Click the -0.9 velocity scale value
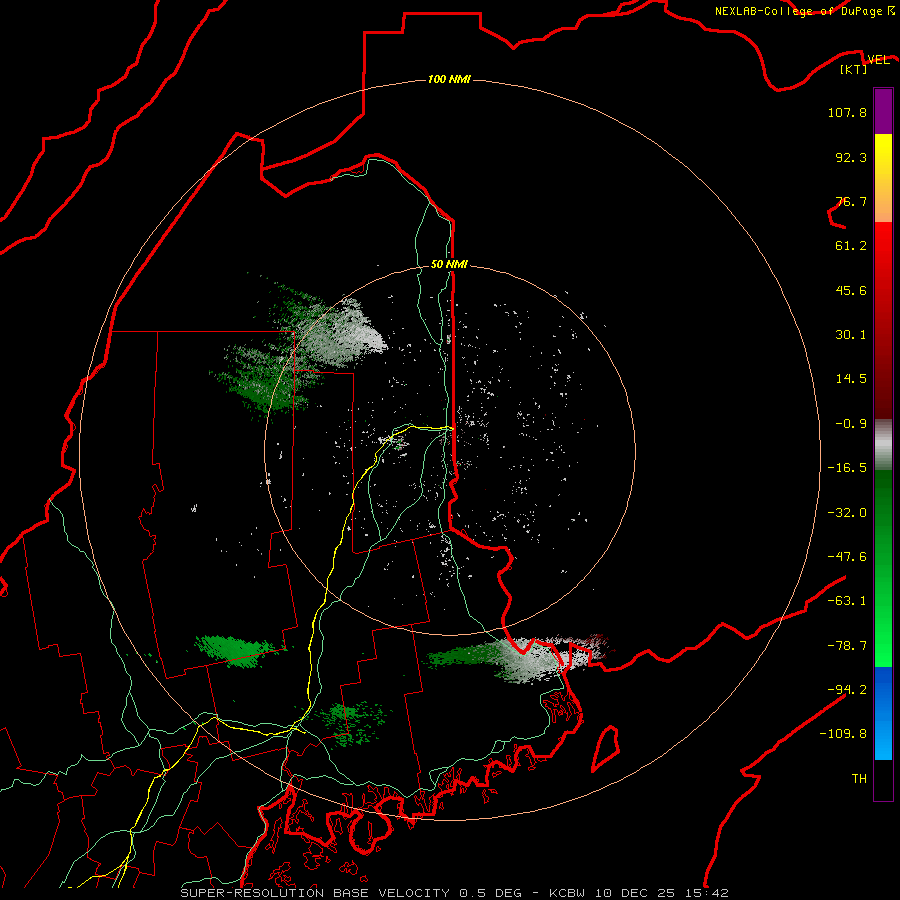Screen dimensions: 900x900 coord(851,424)
